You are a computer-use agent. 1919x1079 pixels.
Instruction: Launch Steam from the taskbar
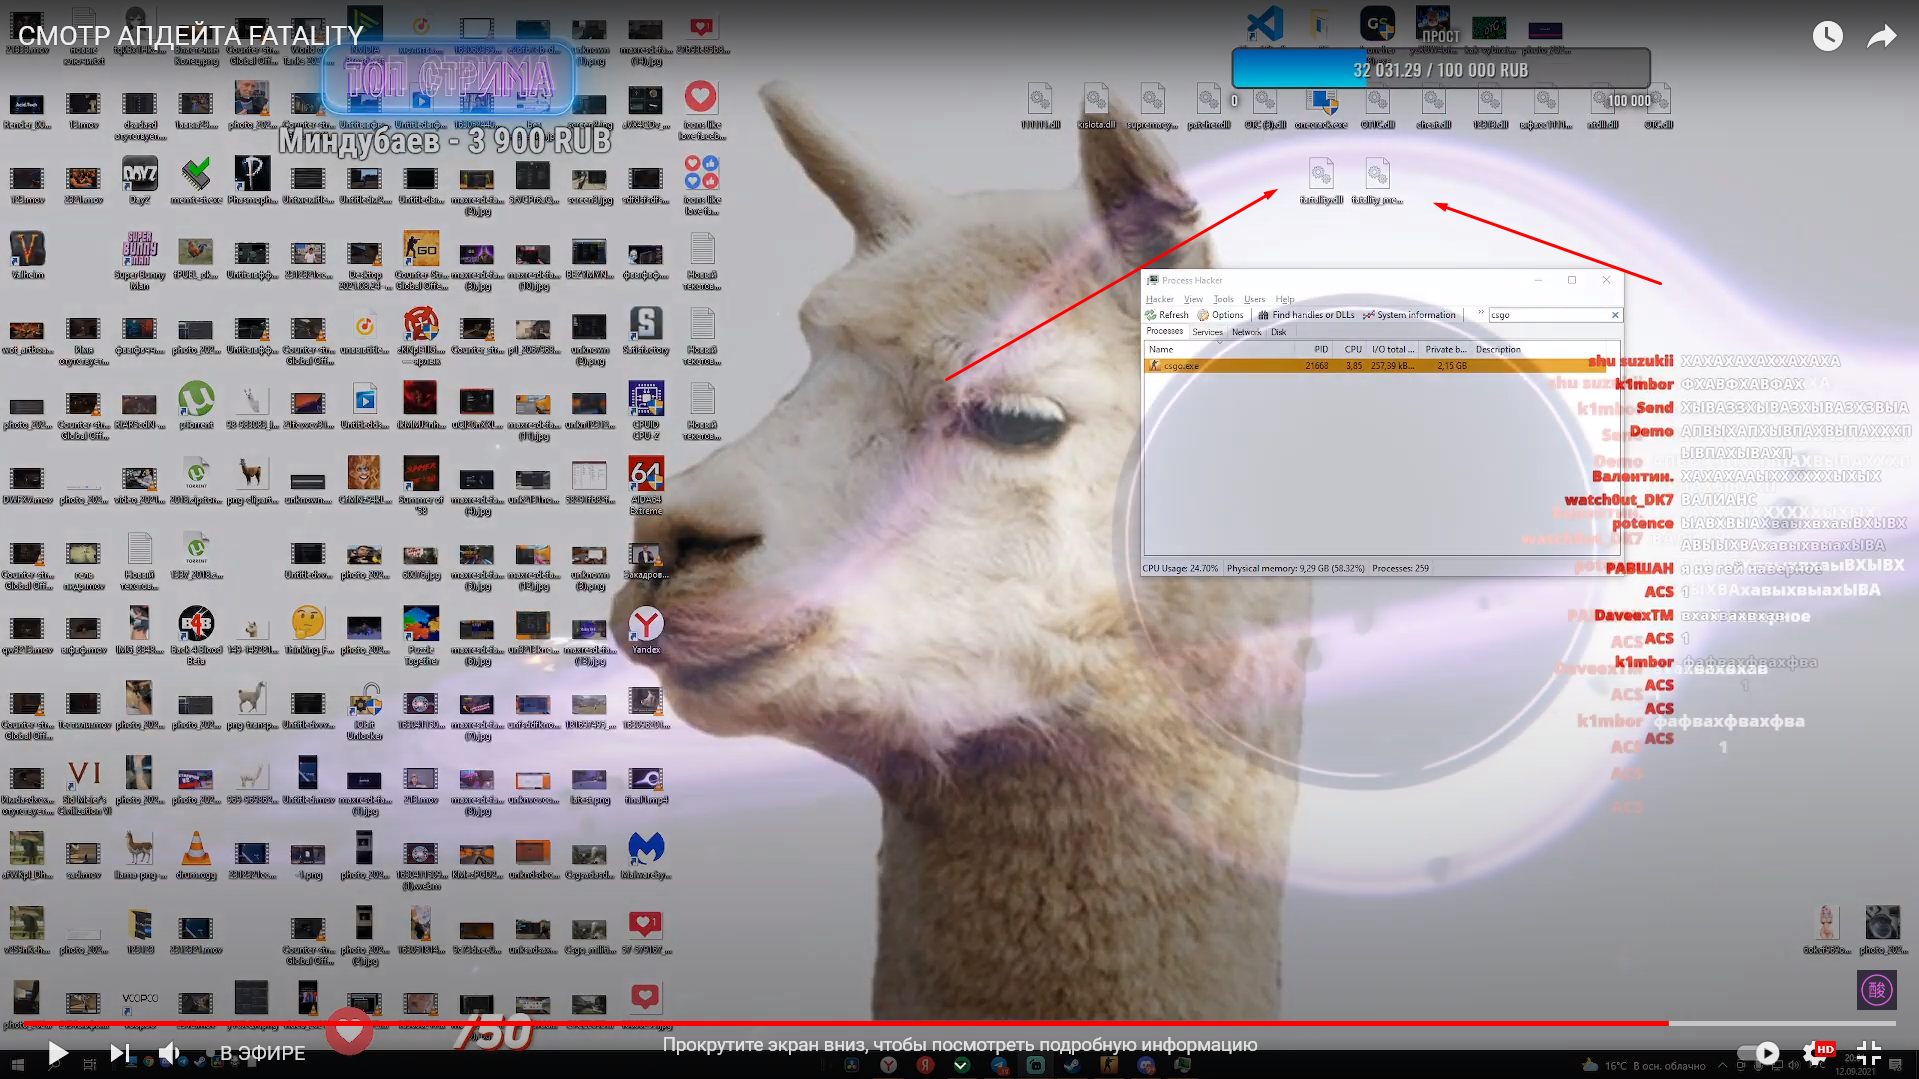pyautogui.click(x=1071, y=1066)
